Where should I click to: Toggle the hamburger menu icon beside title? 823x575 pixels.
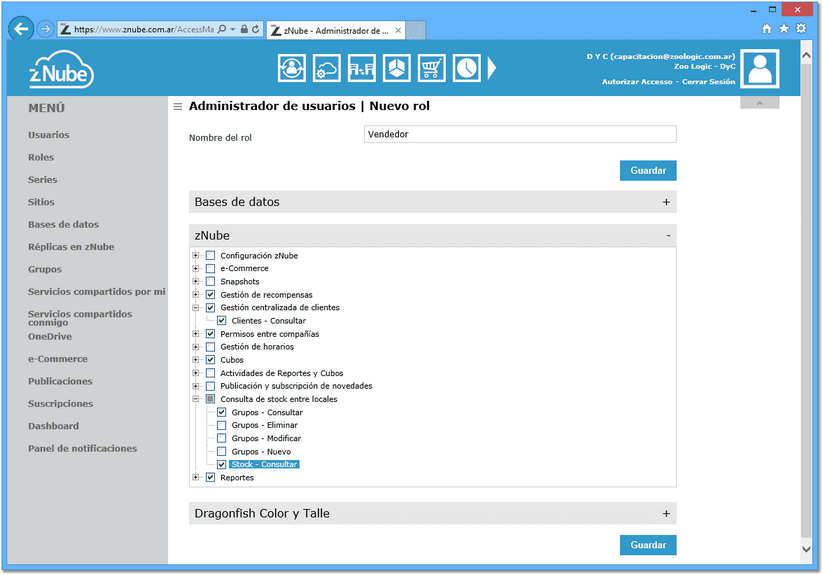point(178,107)
